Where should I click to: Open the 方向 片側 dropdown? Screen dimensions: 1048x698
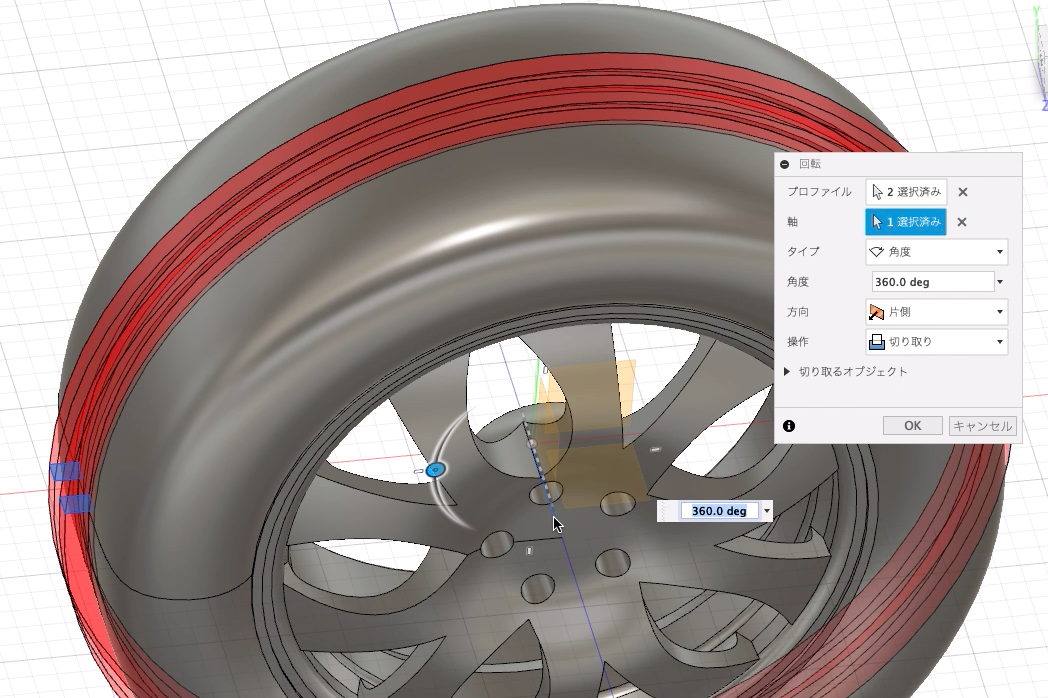click(x=936, y=312)
